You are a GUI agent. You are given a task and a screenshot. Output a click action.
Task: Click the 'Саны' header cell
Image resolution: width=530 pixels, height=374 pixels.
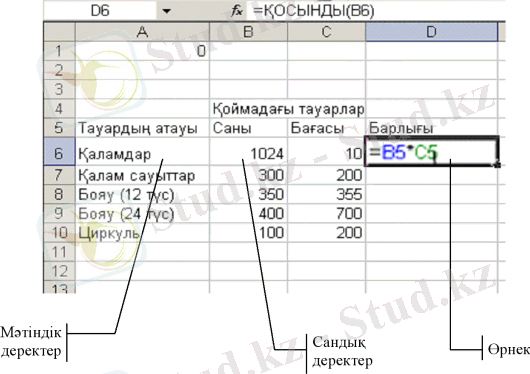click(x=248, y=128)
